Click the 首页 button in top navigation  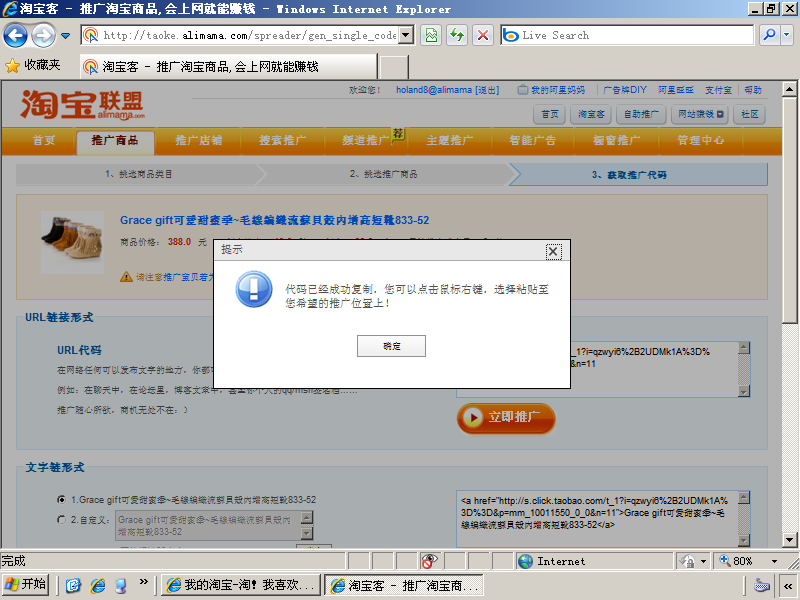tap(549, 114)
